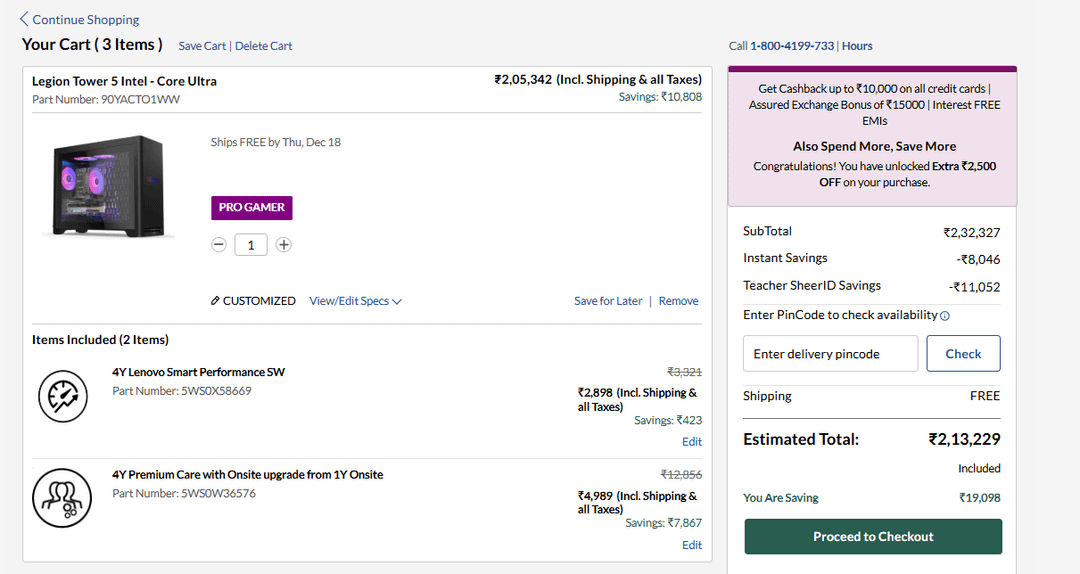The width and height of the screenshot is (1080, 574).
Task: Expand View/Edit Specs dropdown
Action: 355,301
